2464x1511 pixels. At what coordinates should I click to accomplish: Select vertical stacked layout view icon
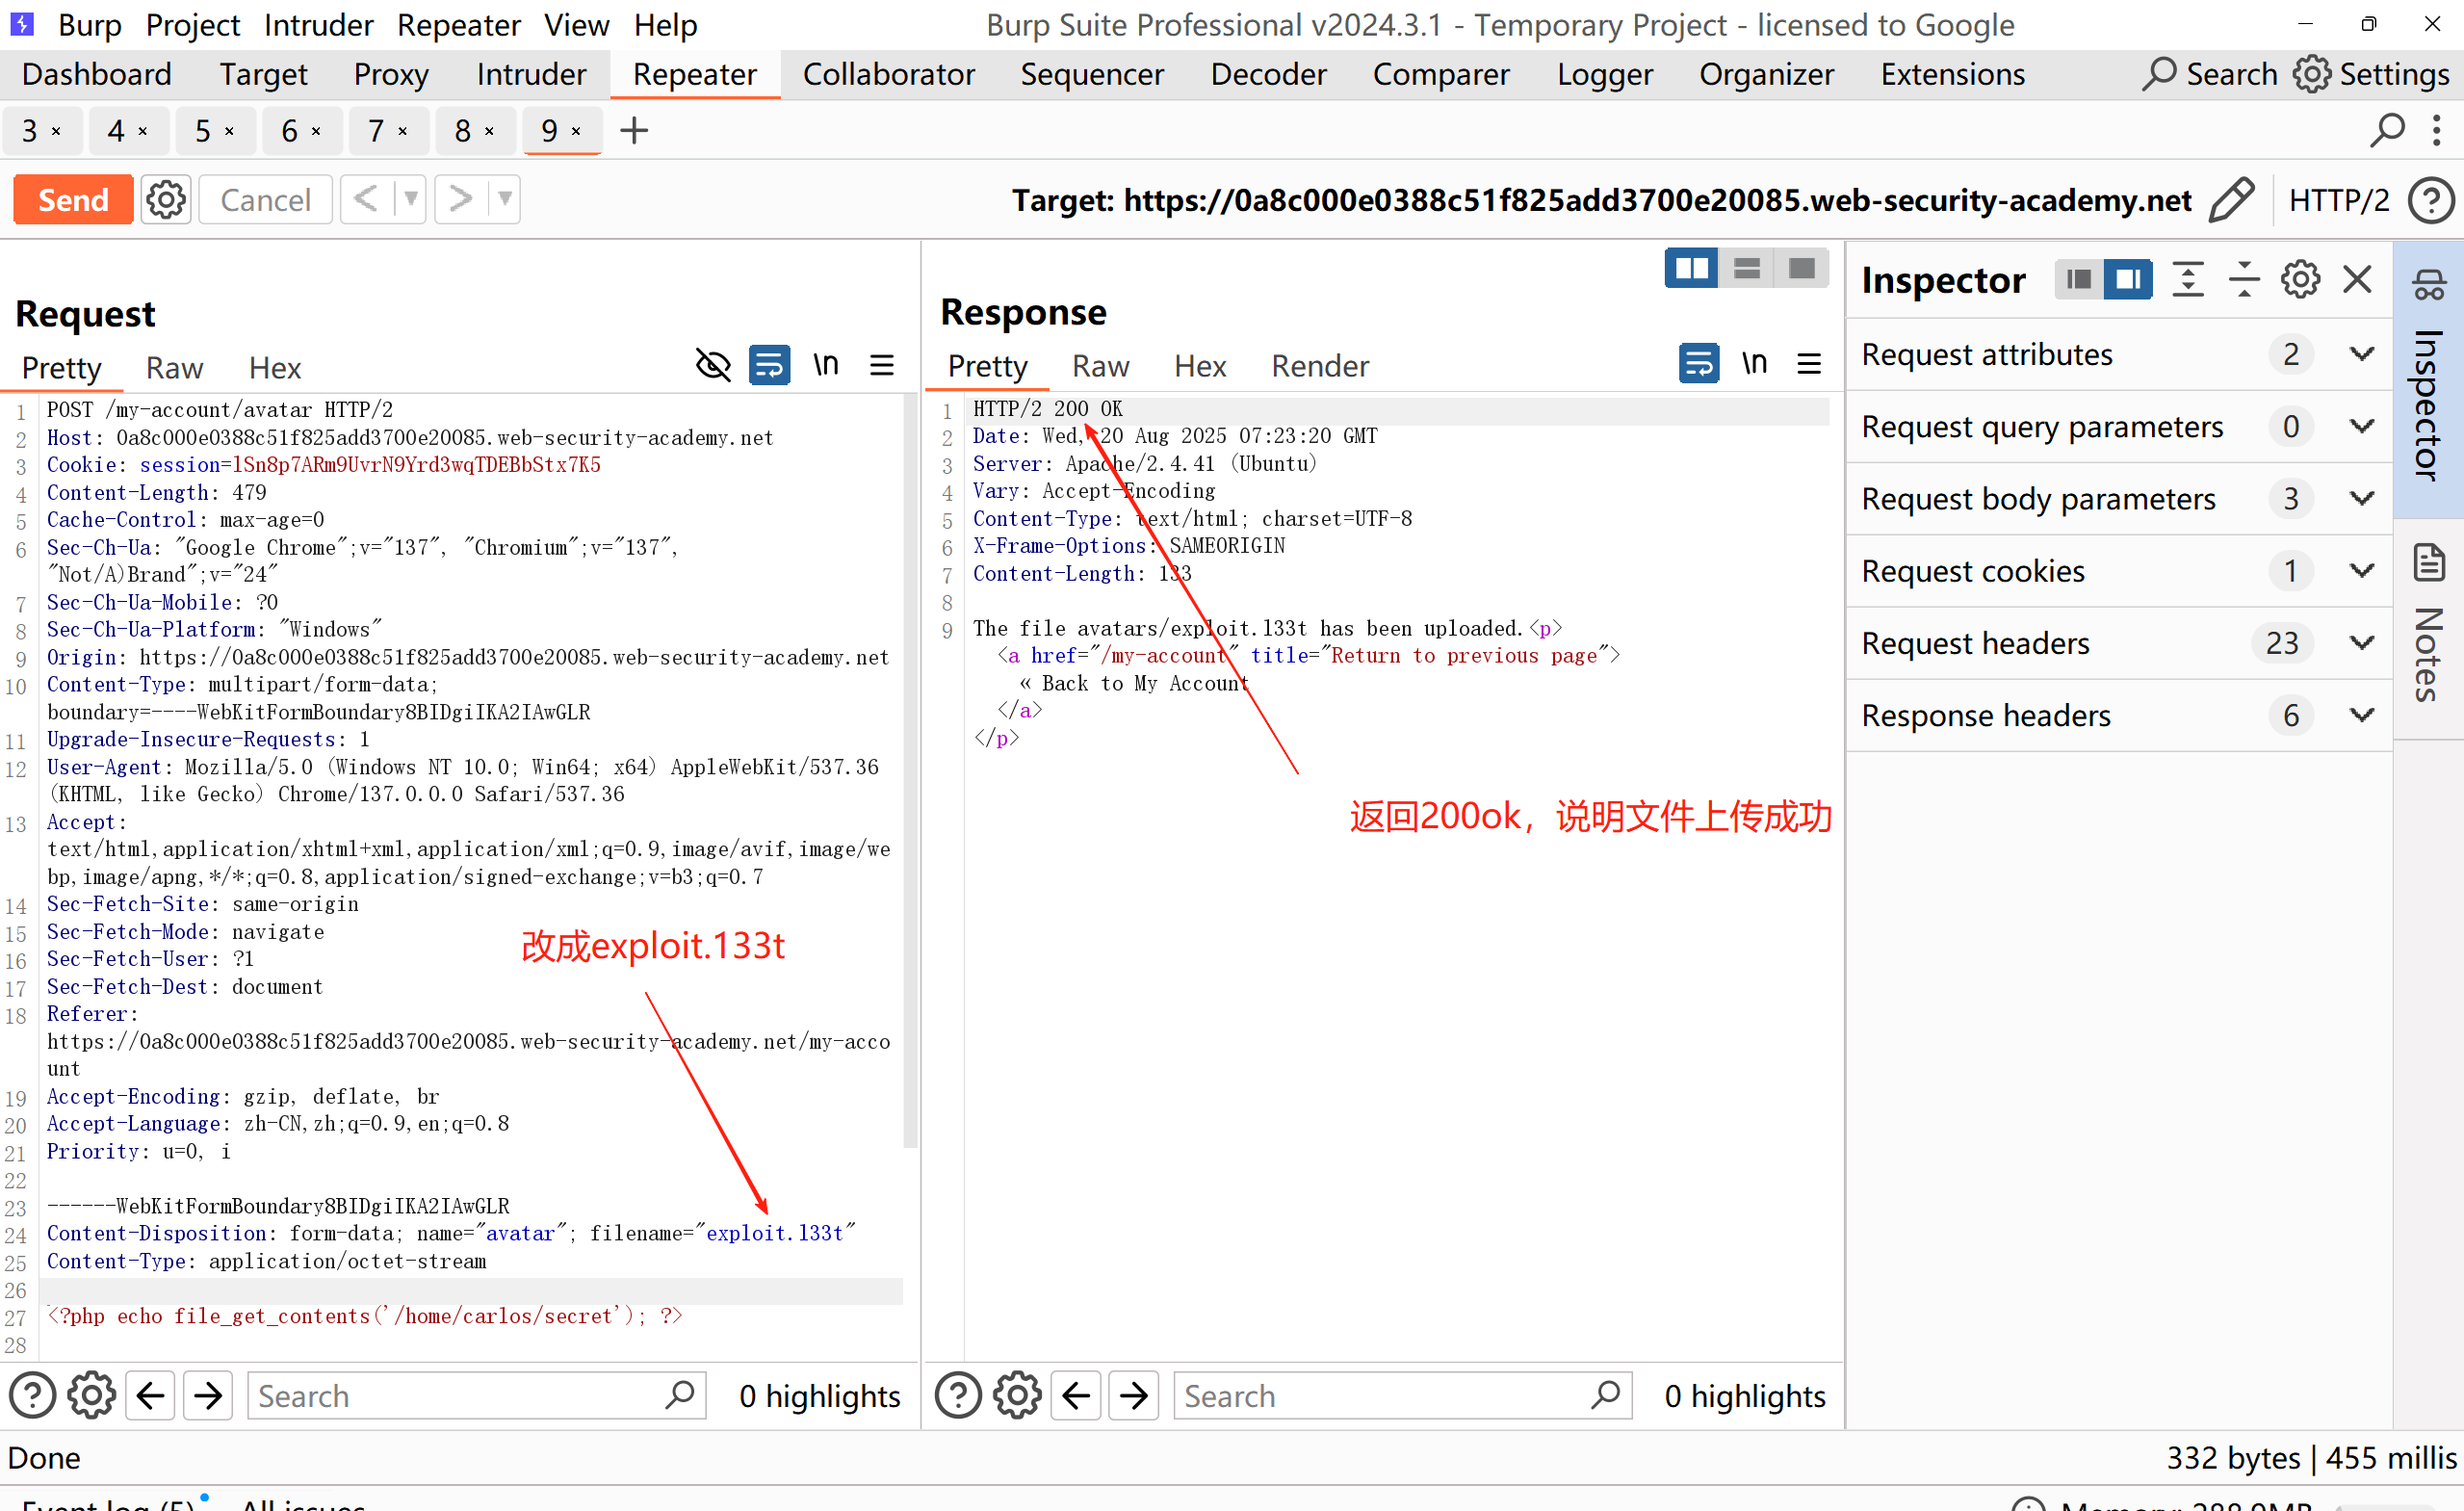pyautogui.click(x=1747, y=268)
